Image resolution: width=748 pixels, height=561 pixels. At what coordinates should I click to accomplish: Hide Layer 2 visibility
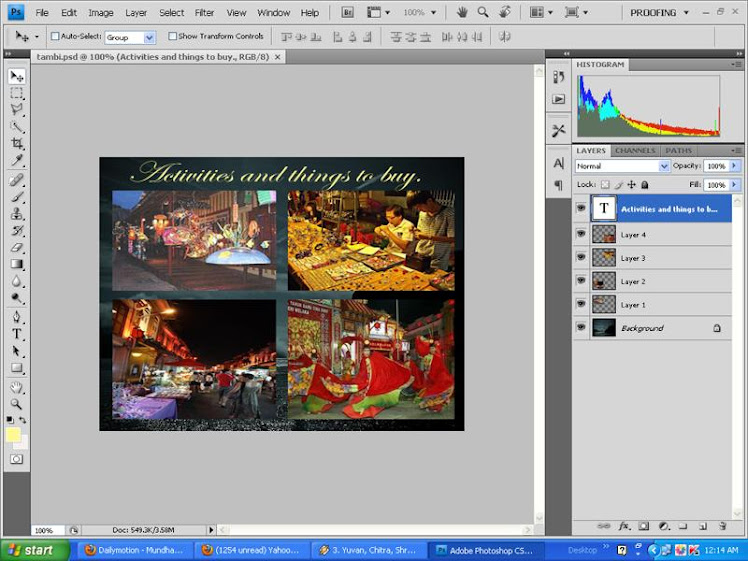(x=581, y=280)
